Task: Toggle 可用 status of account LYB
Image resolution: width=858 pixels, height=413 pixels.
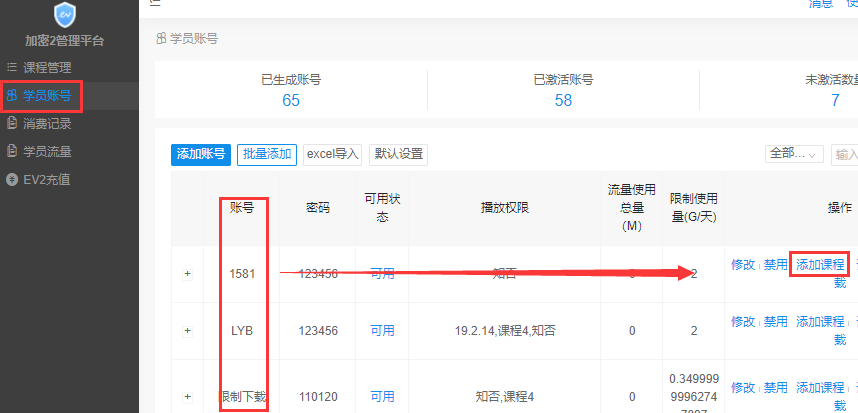Action: tap(382, 330)
